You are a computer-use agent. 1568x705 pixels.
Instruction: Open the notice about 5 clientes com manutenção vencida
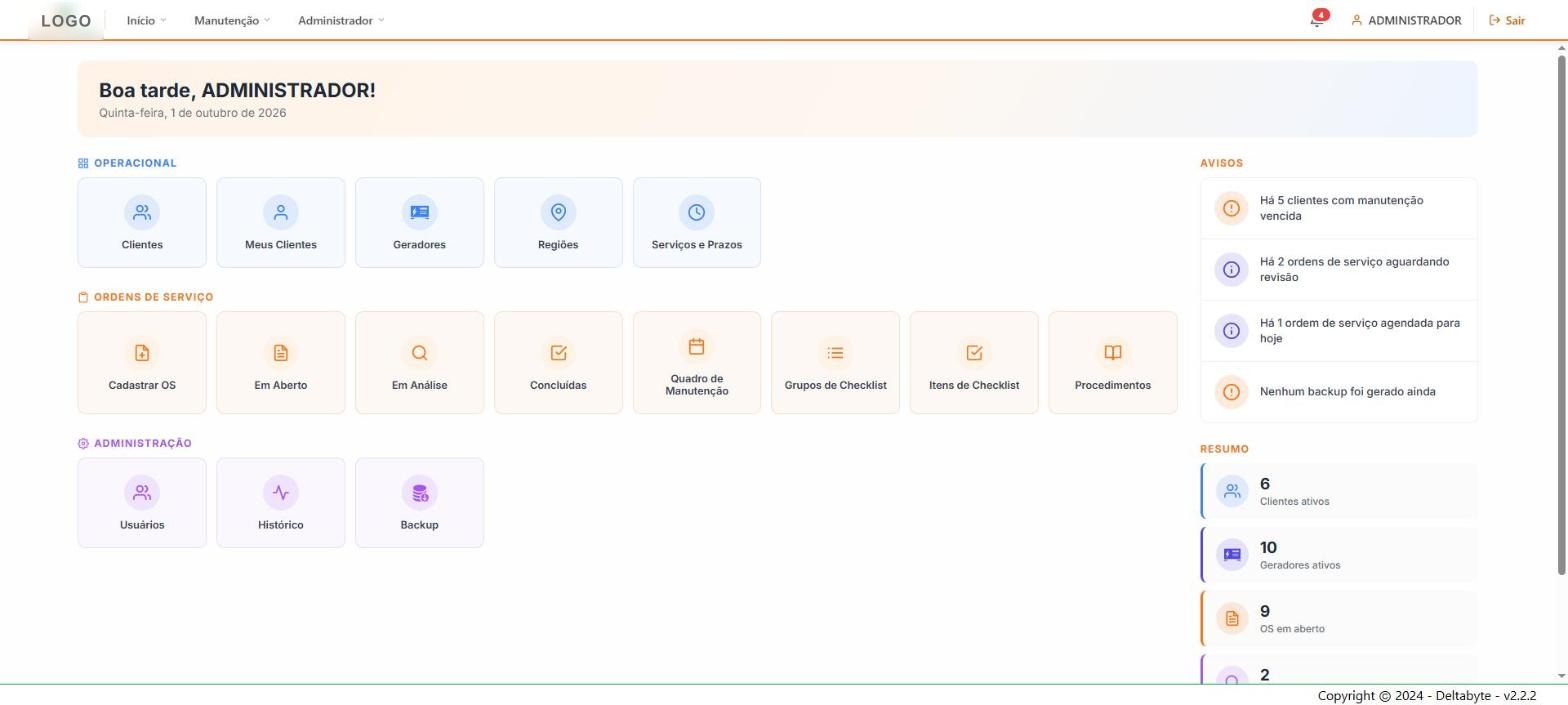pos(1339,208)
